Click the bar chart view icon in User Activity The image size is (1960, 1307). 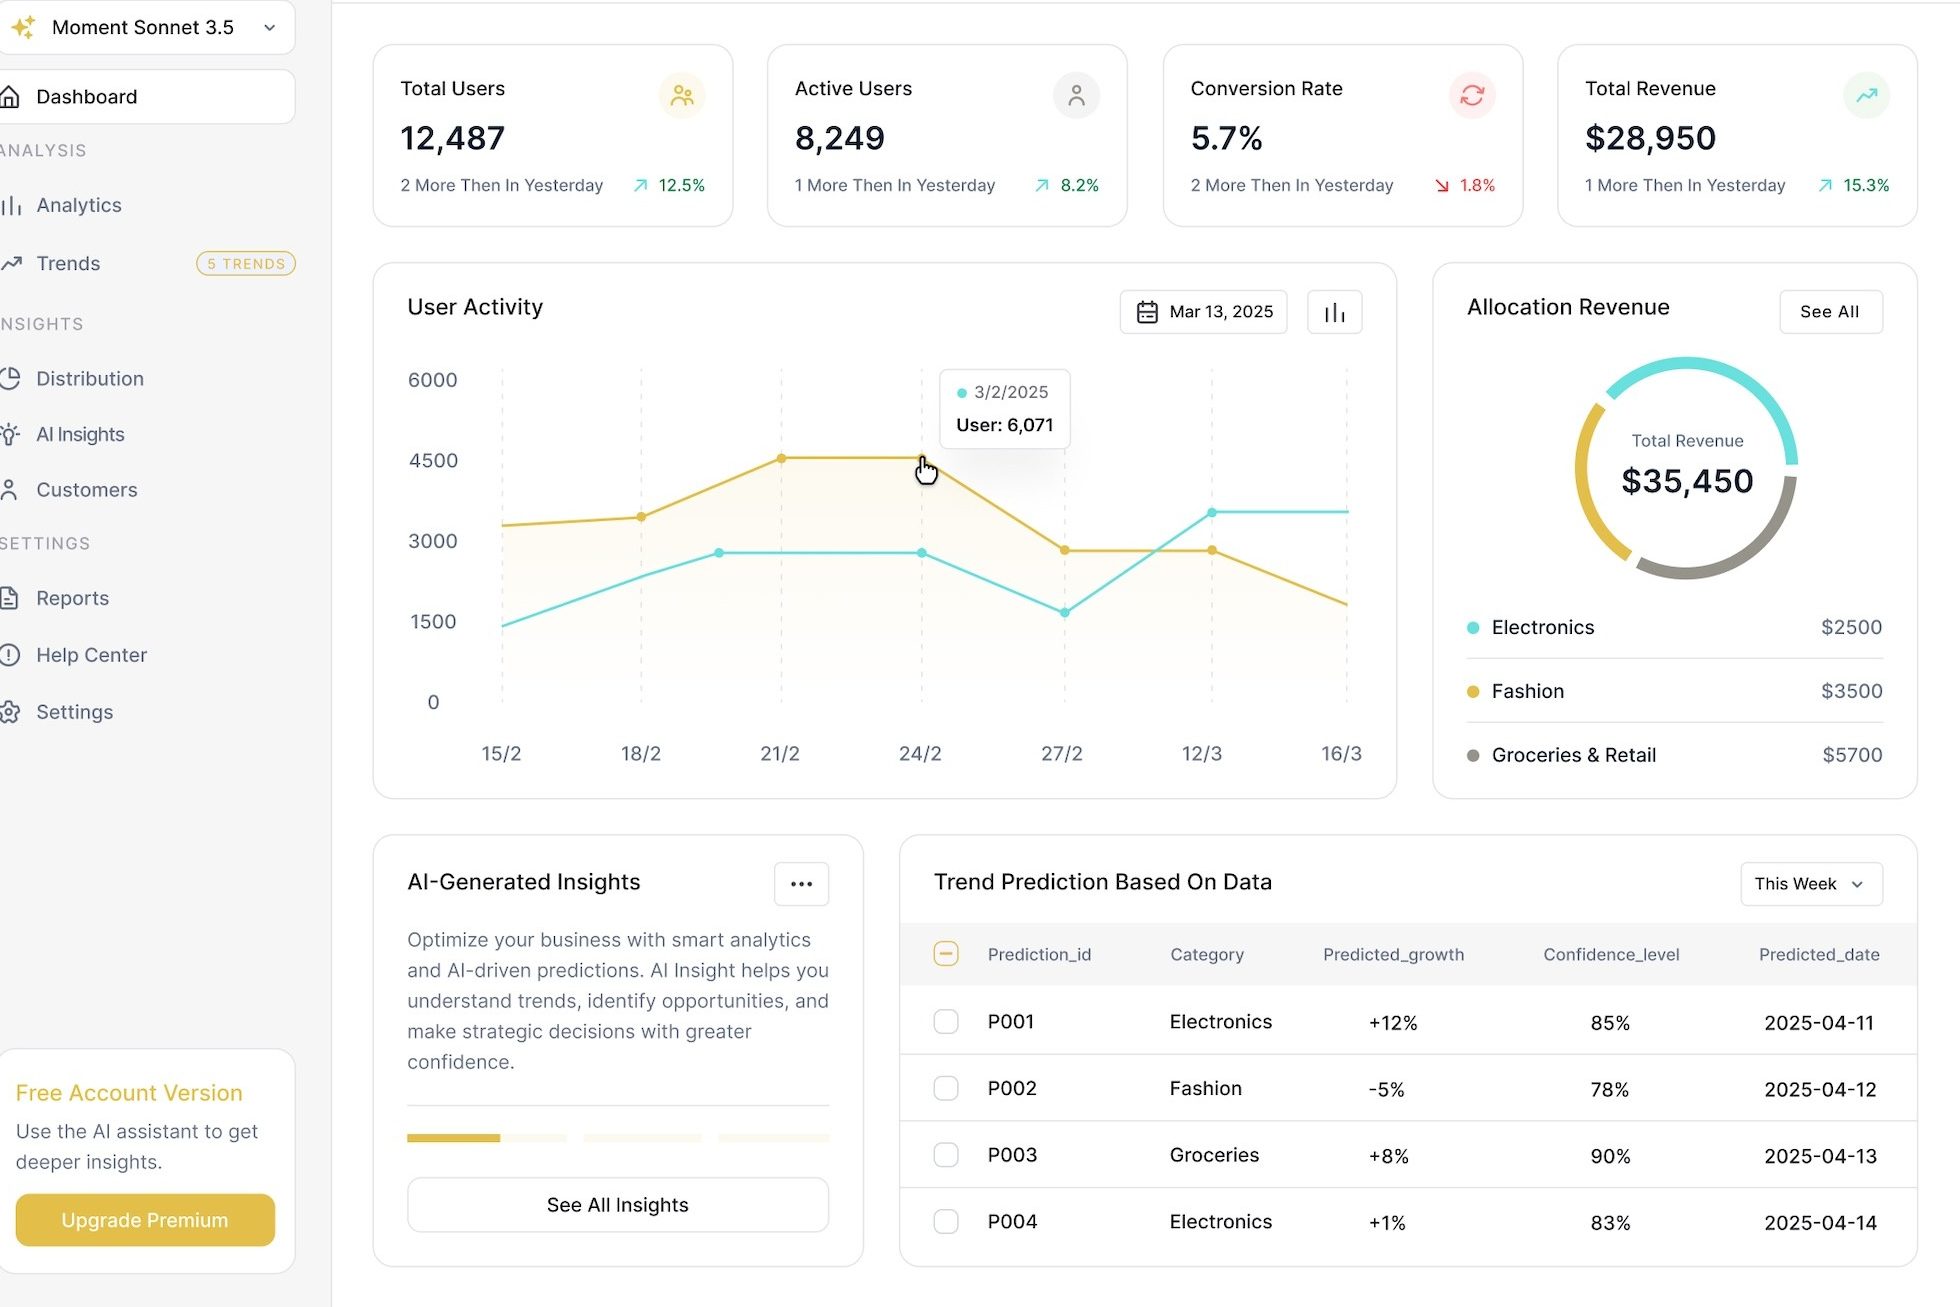click(x=1334, y=312)
